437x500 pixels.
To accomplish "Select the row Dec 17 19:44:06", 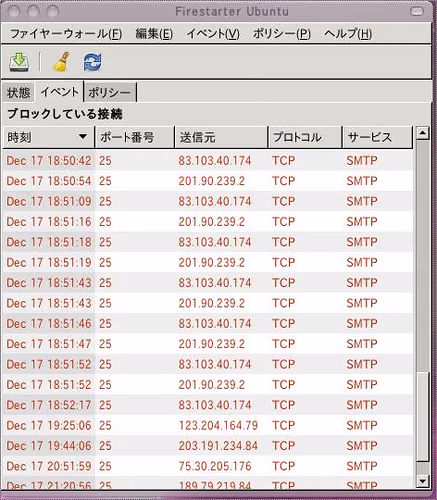I will [x=208, y=446].
